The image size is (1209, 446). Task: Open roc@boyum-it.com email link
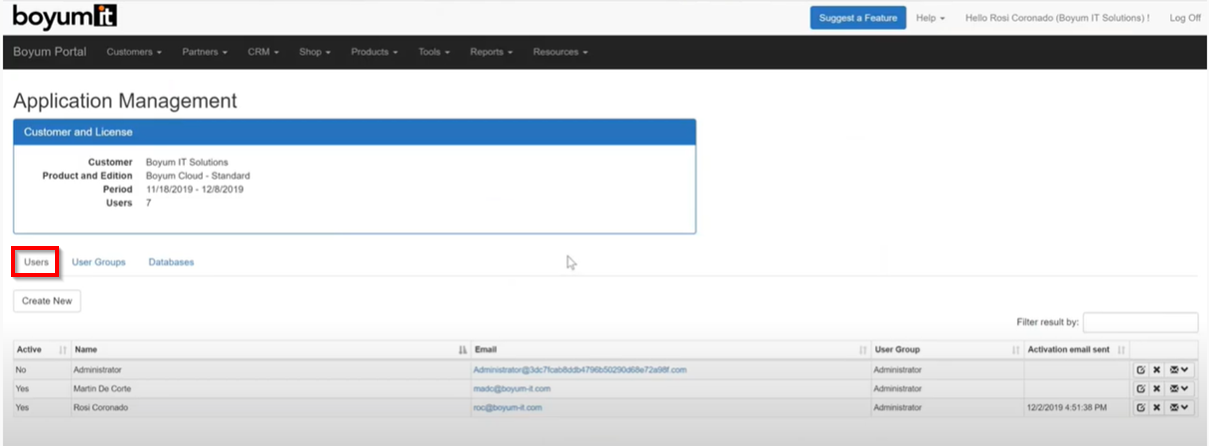pyautogui.click(x=507, y=408)
